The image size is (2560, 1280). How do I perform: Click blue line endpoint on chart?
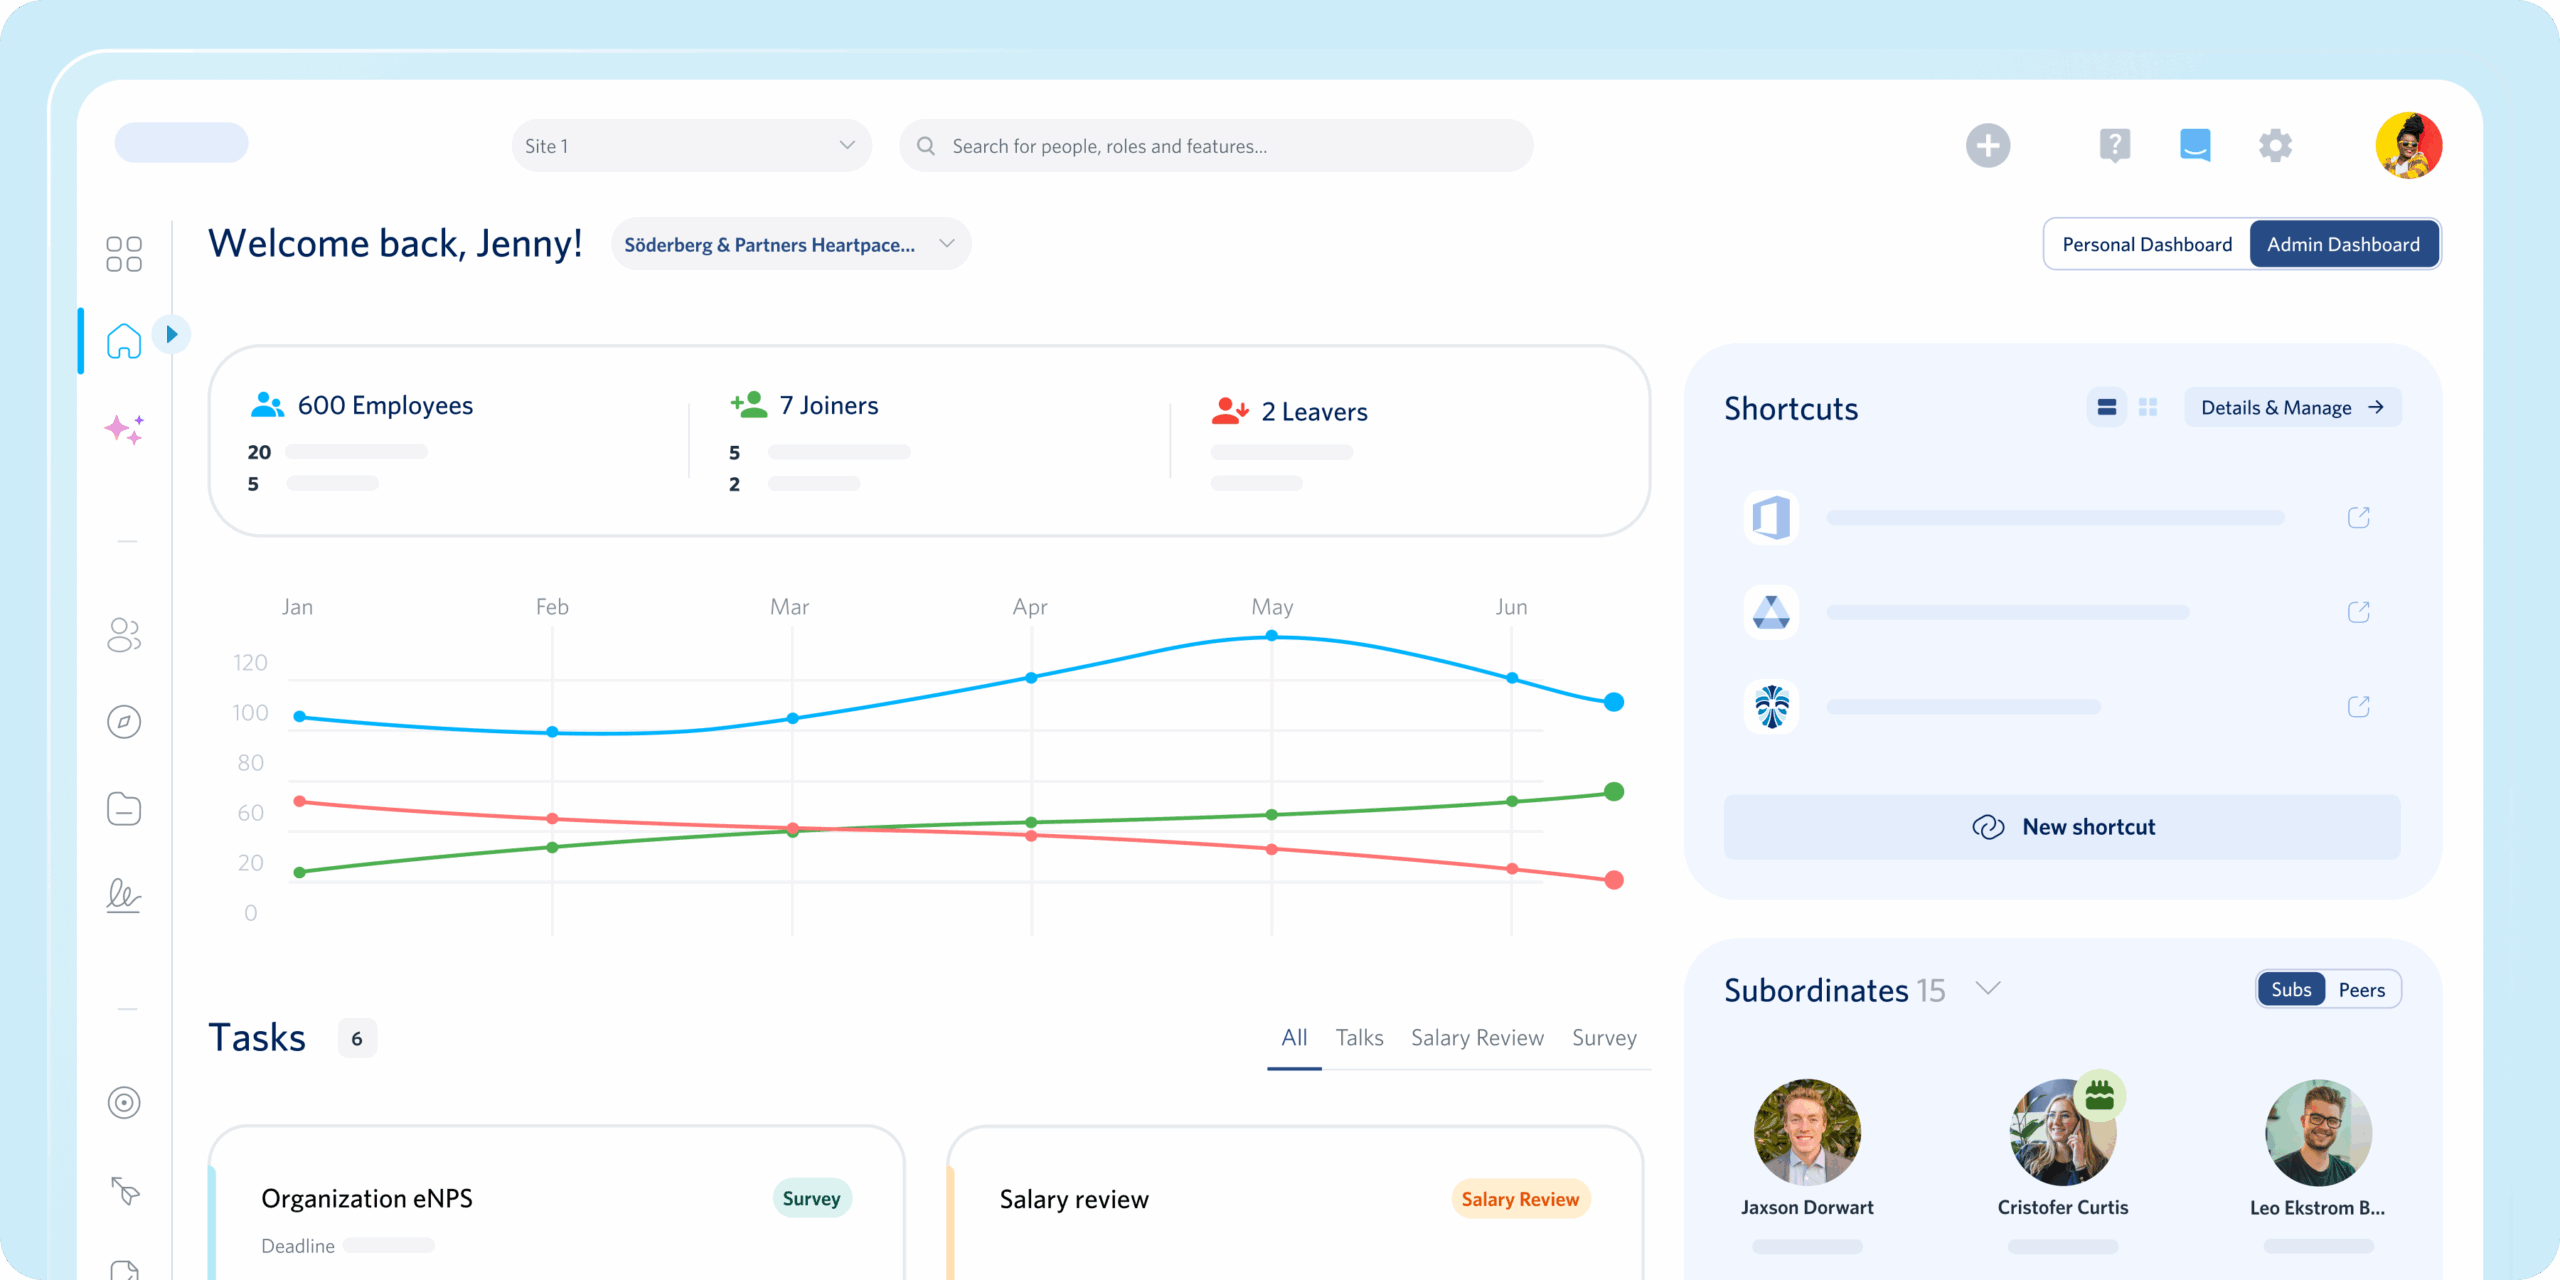[x=1614, y=703]
